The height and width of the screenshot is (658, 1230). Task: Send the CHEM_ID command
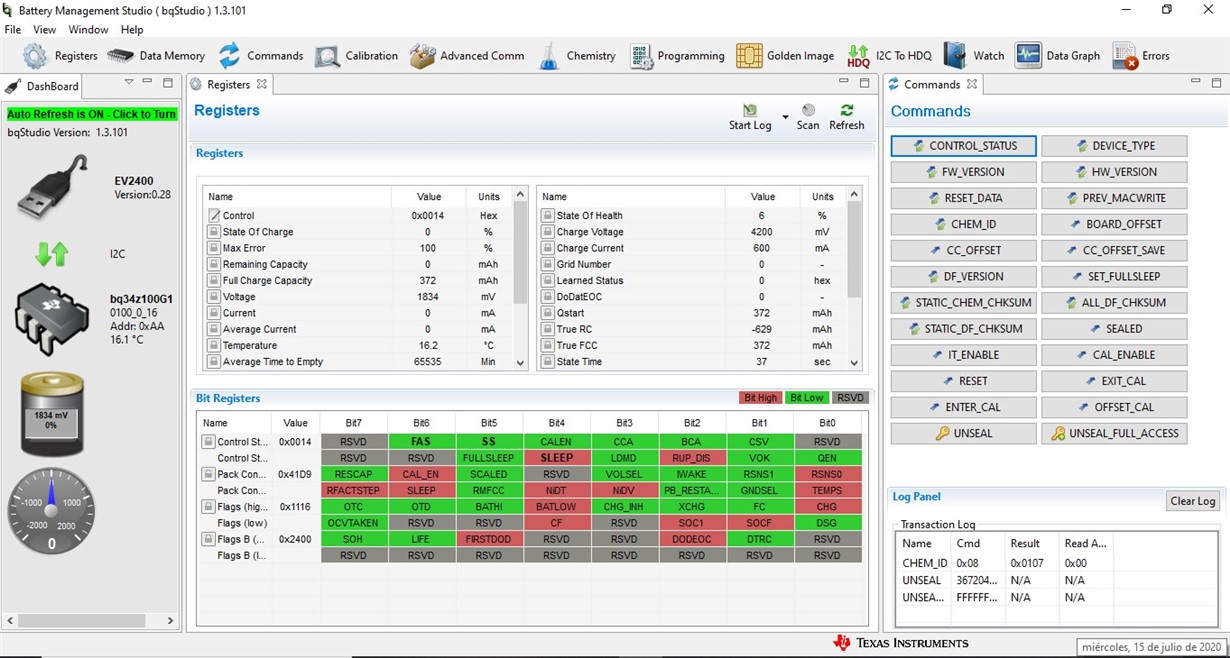point(964,224)
